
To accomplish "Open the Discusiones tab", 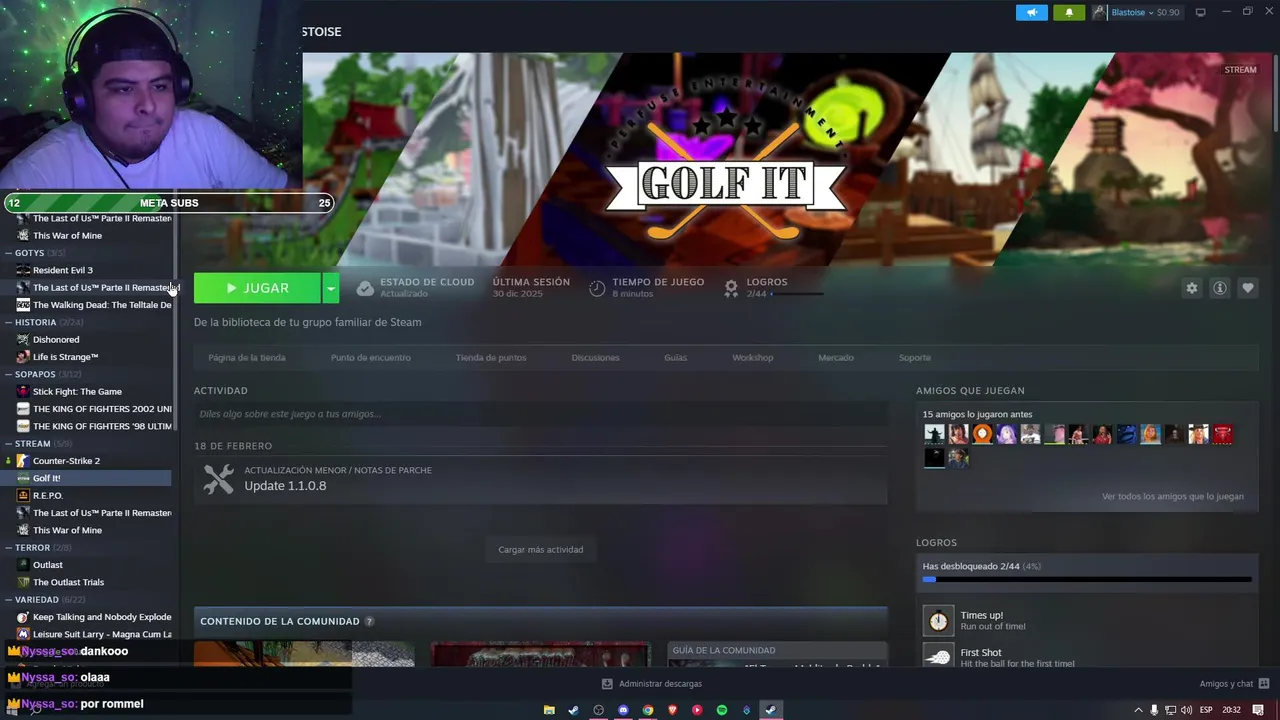I will [595, 357].
